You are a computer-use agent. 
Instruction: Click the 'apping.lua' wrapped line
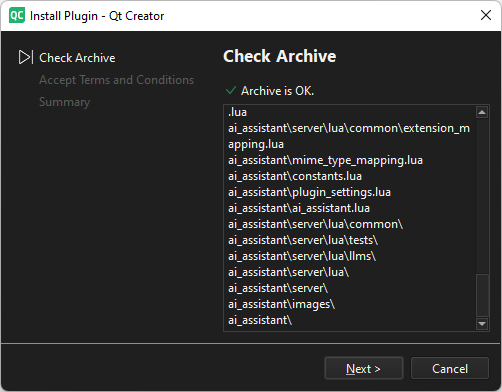click(256, 144)
